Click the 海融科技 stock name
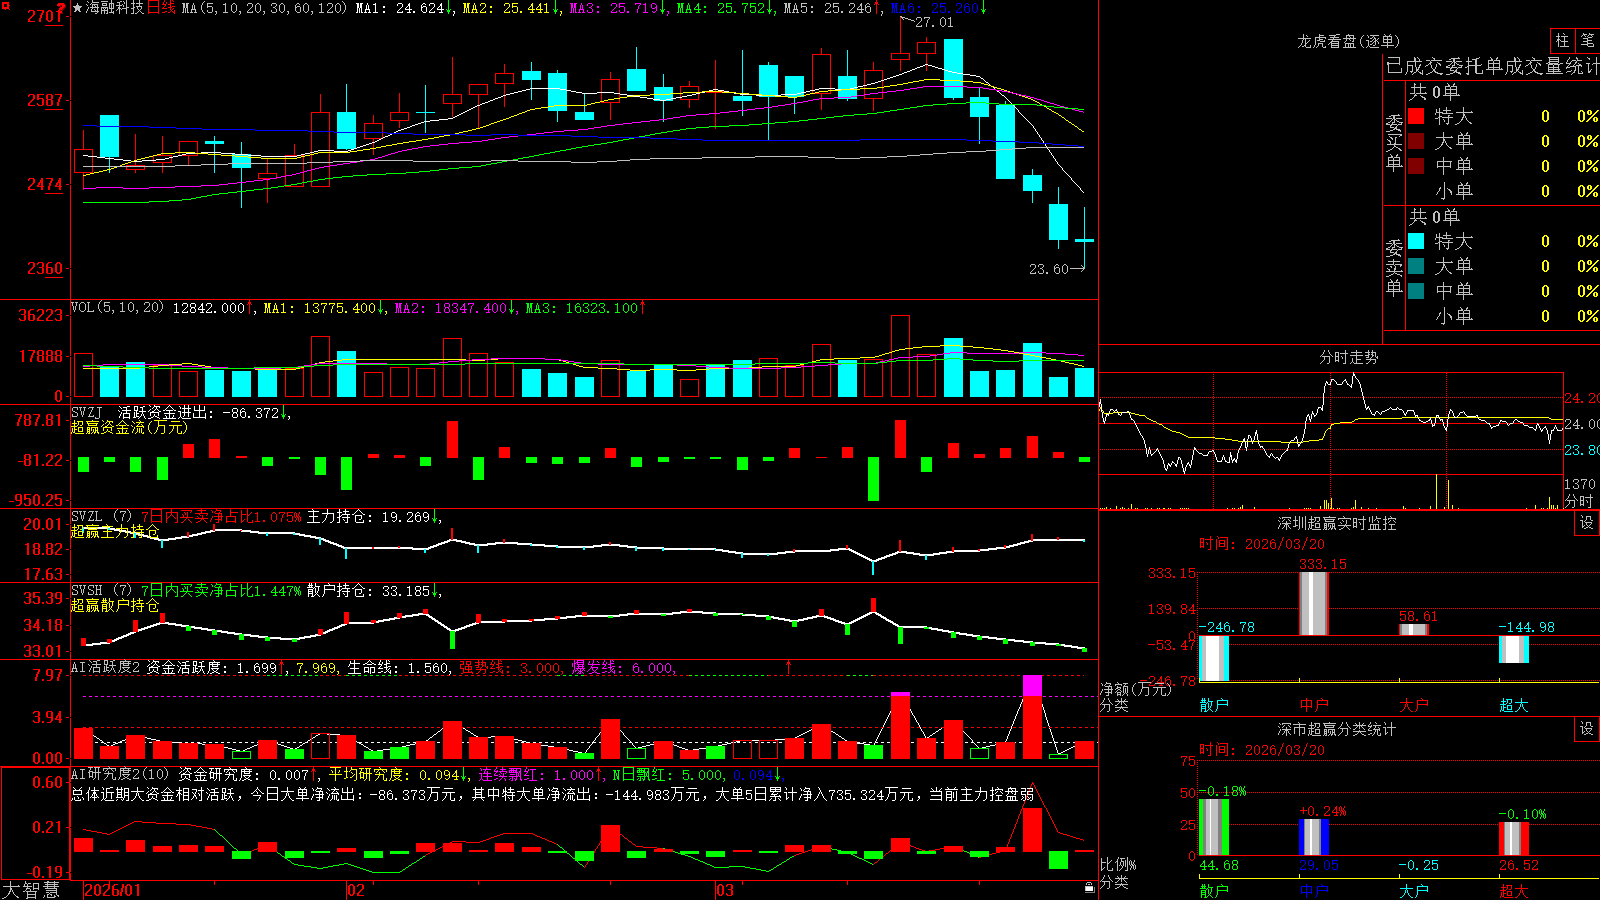 (x=115, y=8)
